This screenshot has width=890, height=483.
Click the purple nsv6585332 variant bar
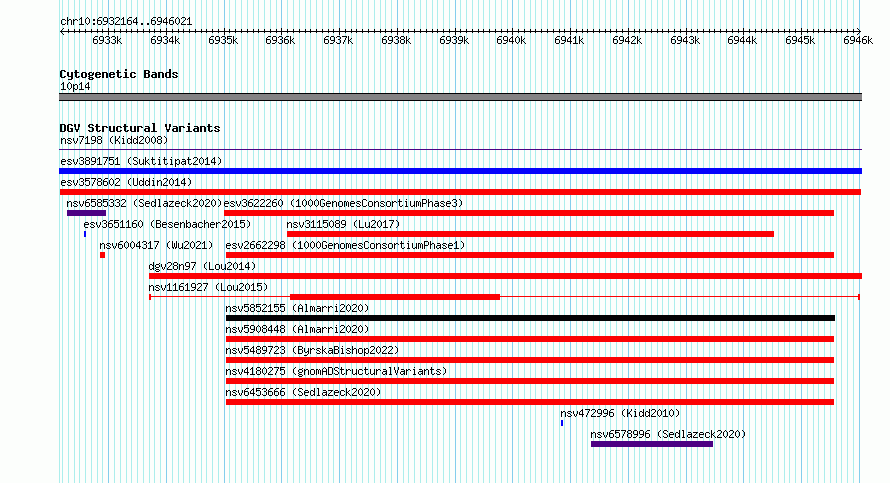point(86,213)
